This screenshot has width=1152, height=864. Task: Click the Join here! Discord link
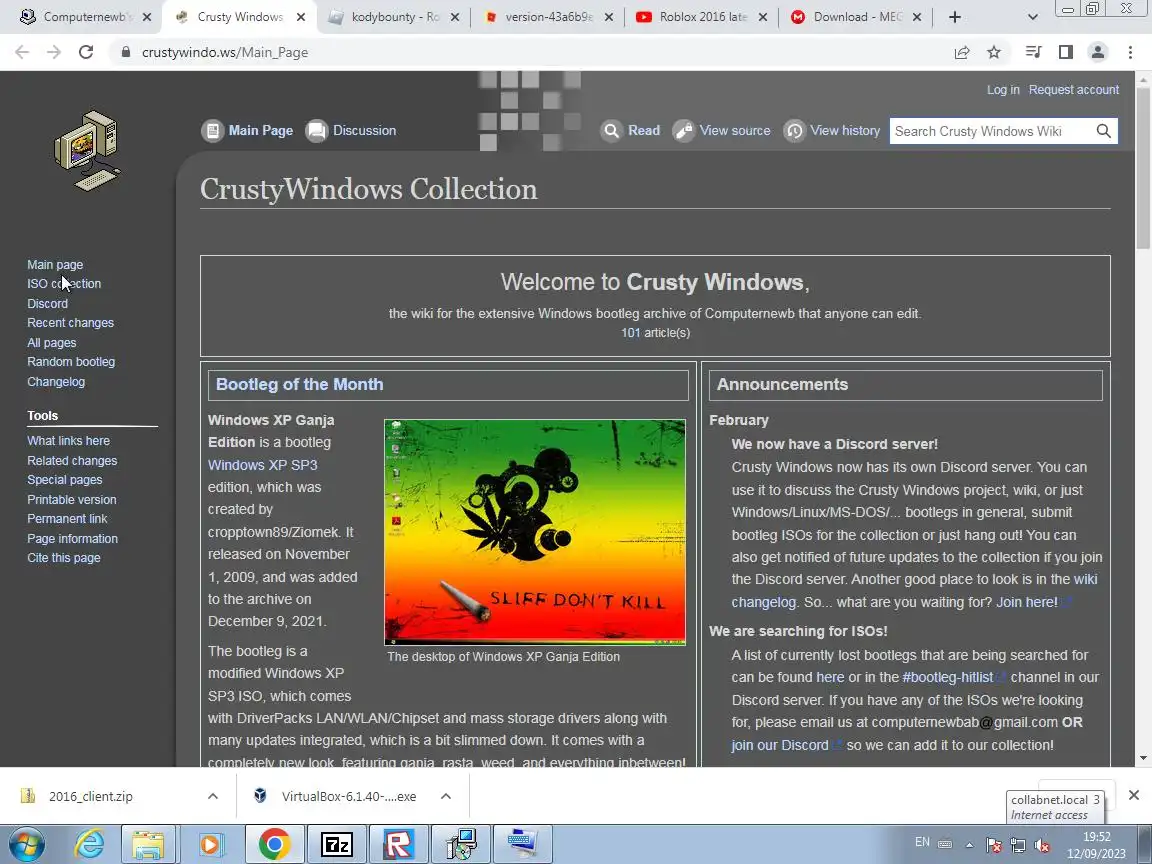point(1026,602)
